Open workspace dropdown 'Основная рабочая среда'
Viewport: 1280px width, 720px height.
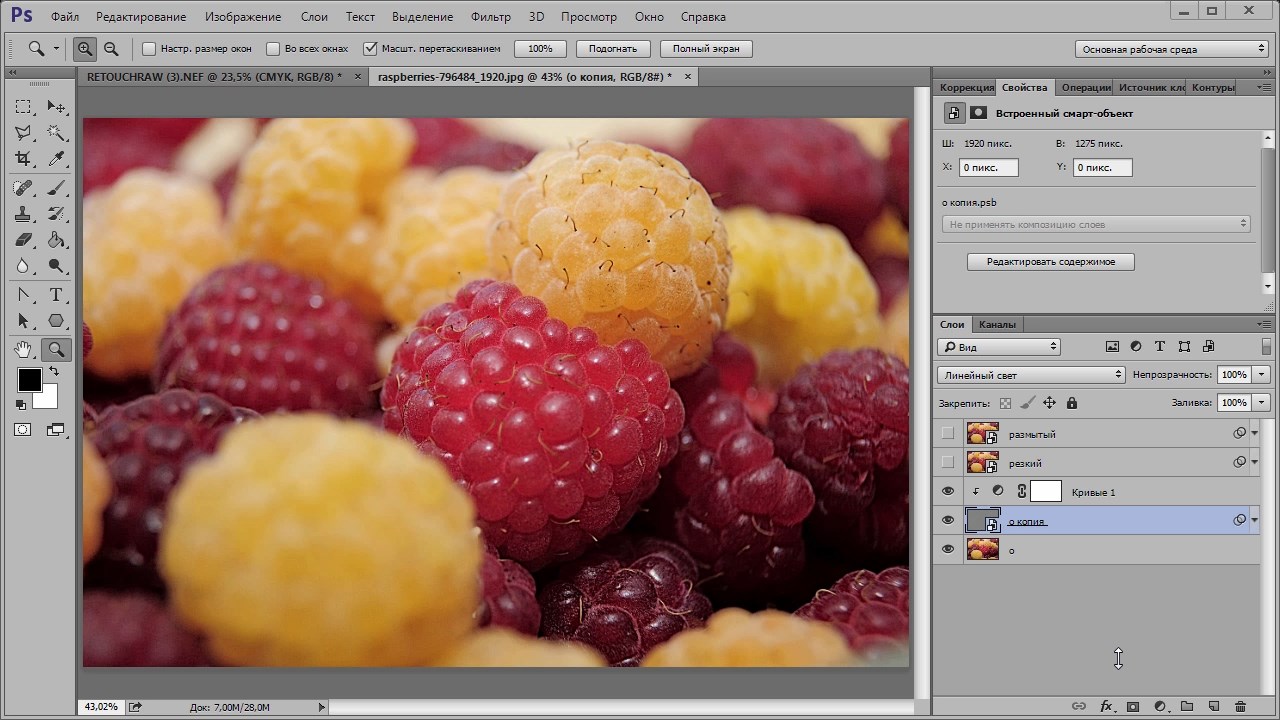click(1172, 48)
